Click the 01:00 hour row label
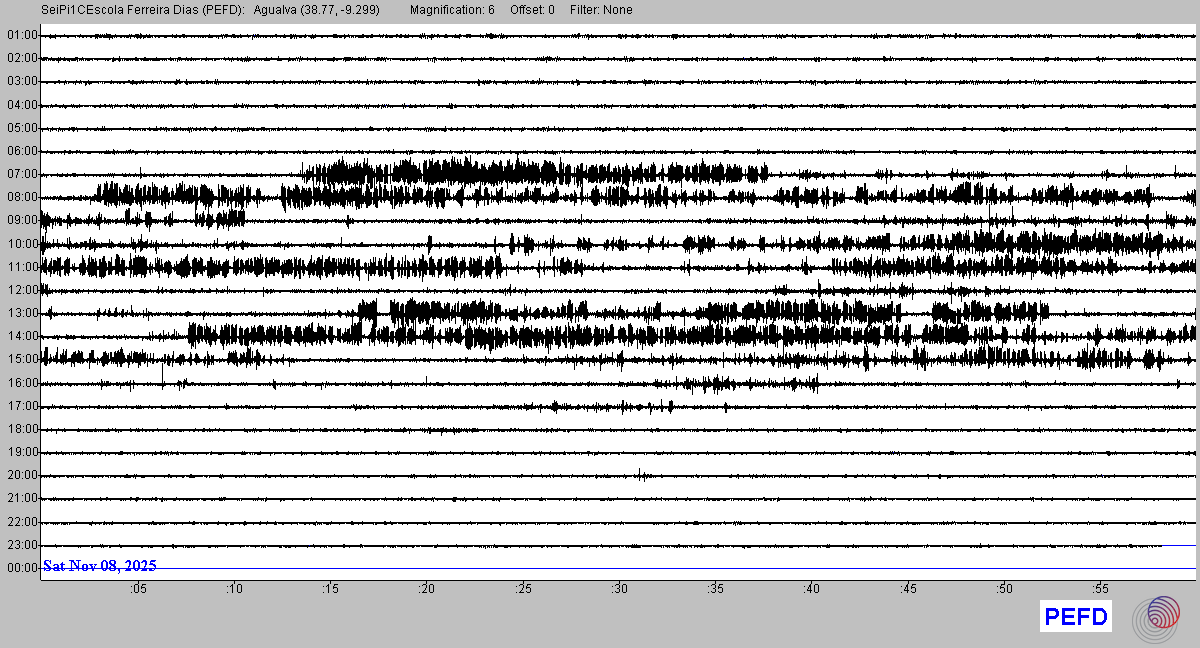 click(21, 35)
